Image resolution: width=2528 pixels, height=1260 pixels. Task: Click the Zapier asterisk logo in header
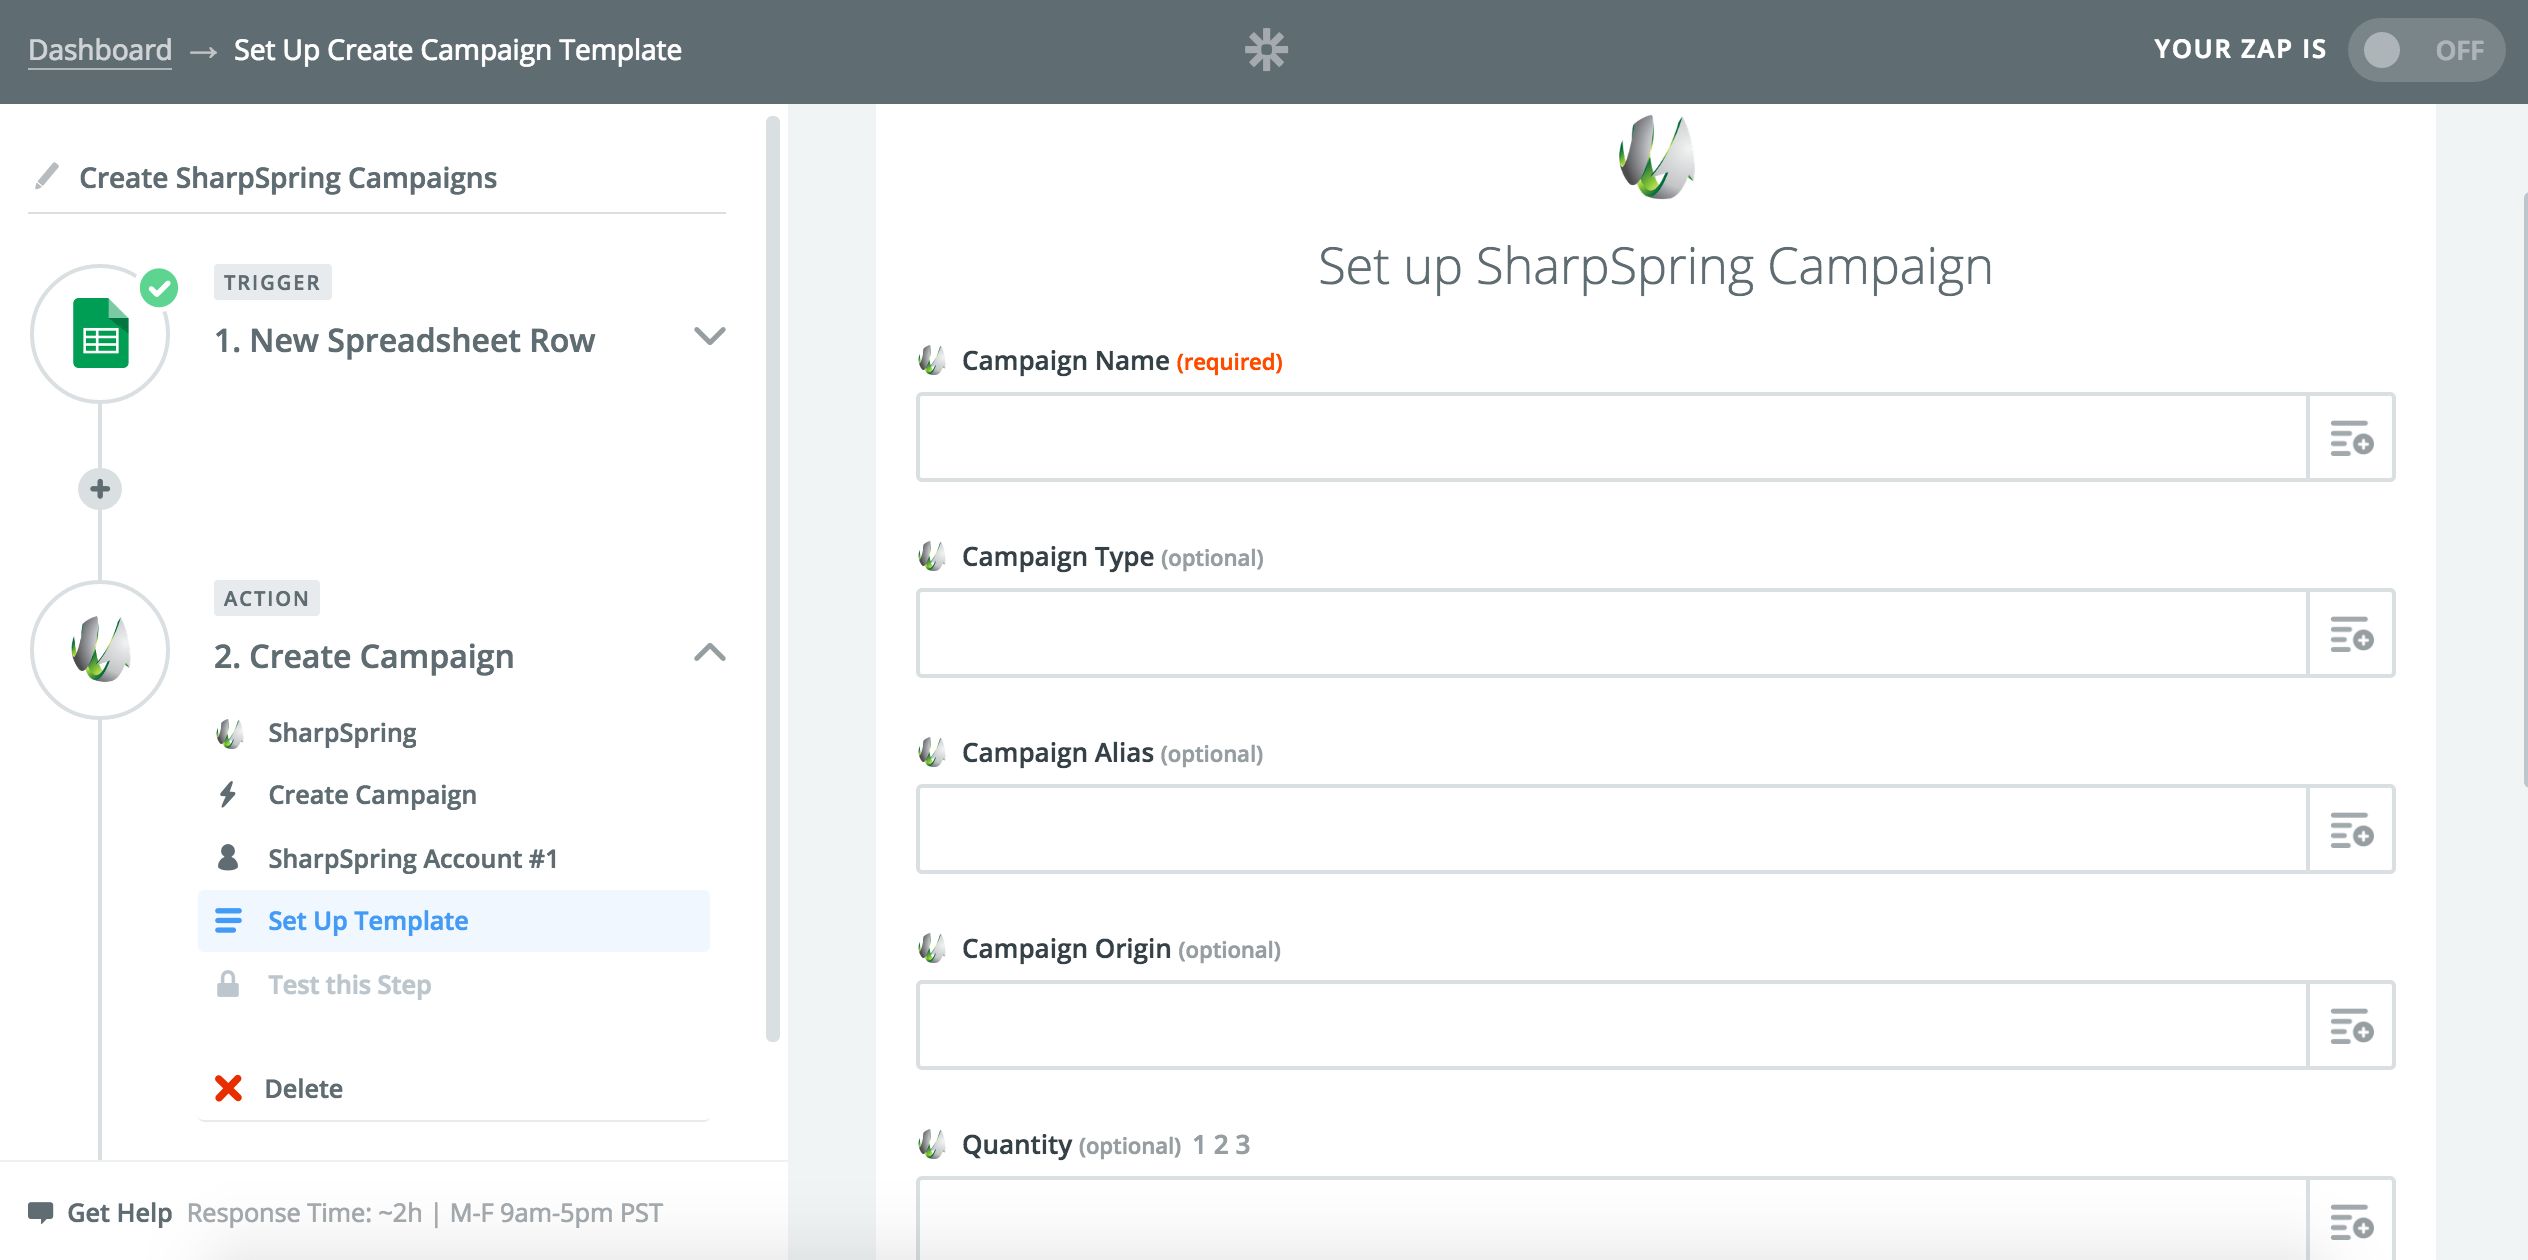click(x=1266, y=50)
